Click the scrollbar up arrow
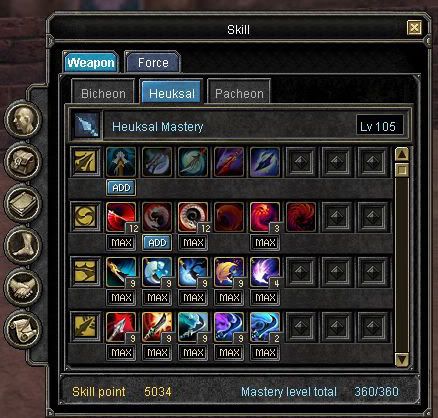This screenshot has width=438, height=418. (402, 154)
